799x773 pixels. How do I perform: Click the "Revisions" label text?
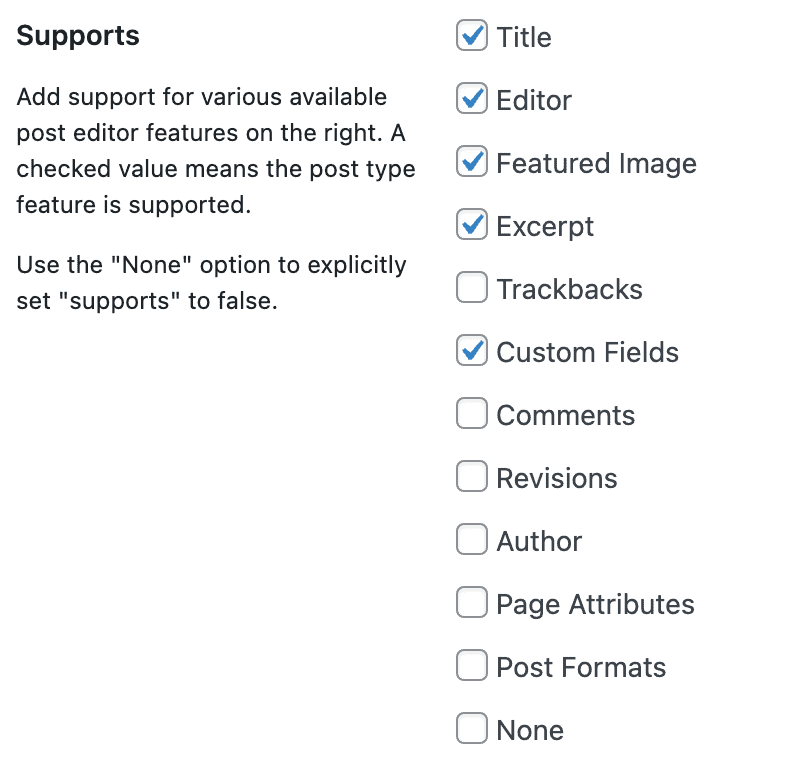[x=556, y=478]
